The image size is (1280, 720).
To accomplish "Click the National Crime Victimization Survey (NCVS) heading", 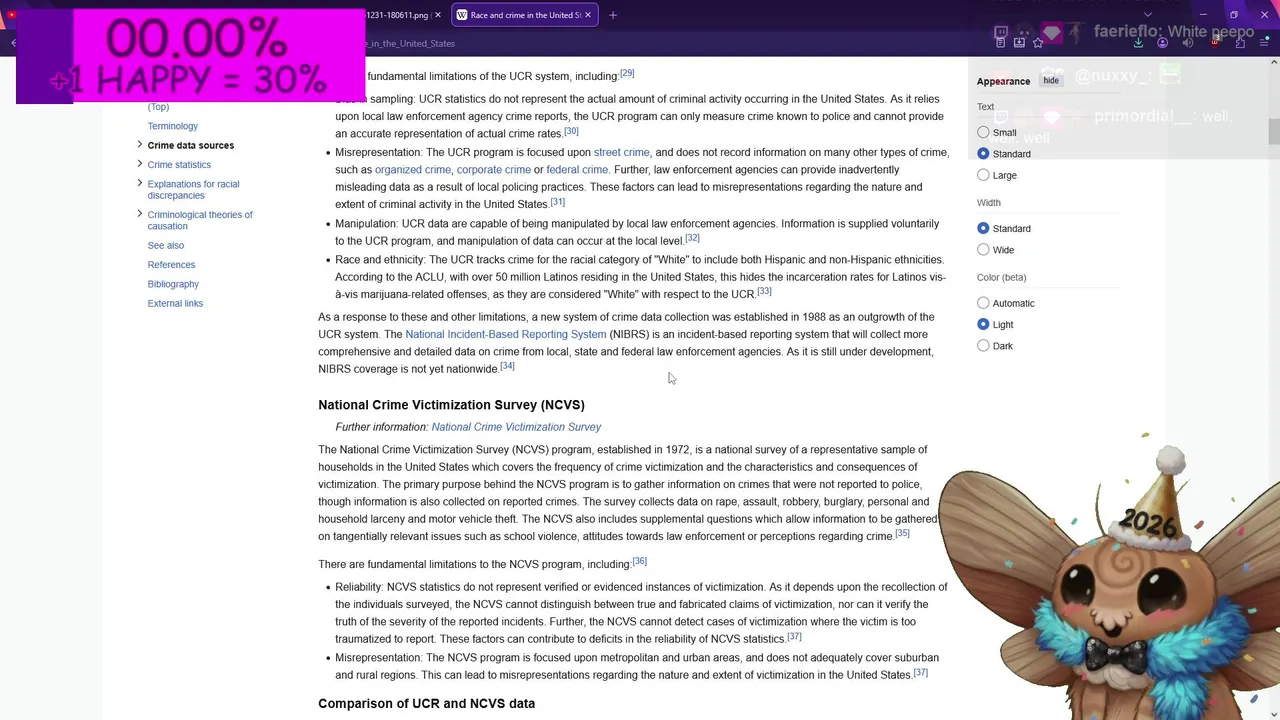I will pyautogui.click(x=451, y=405).
